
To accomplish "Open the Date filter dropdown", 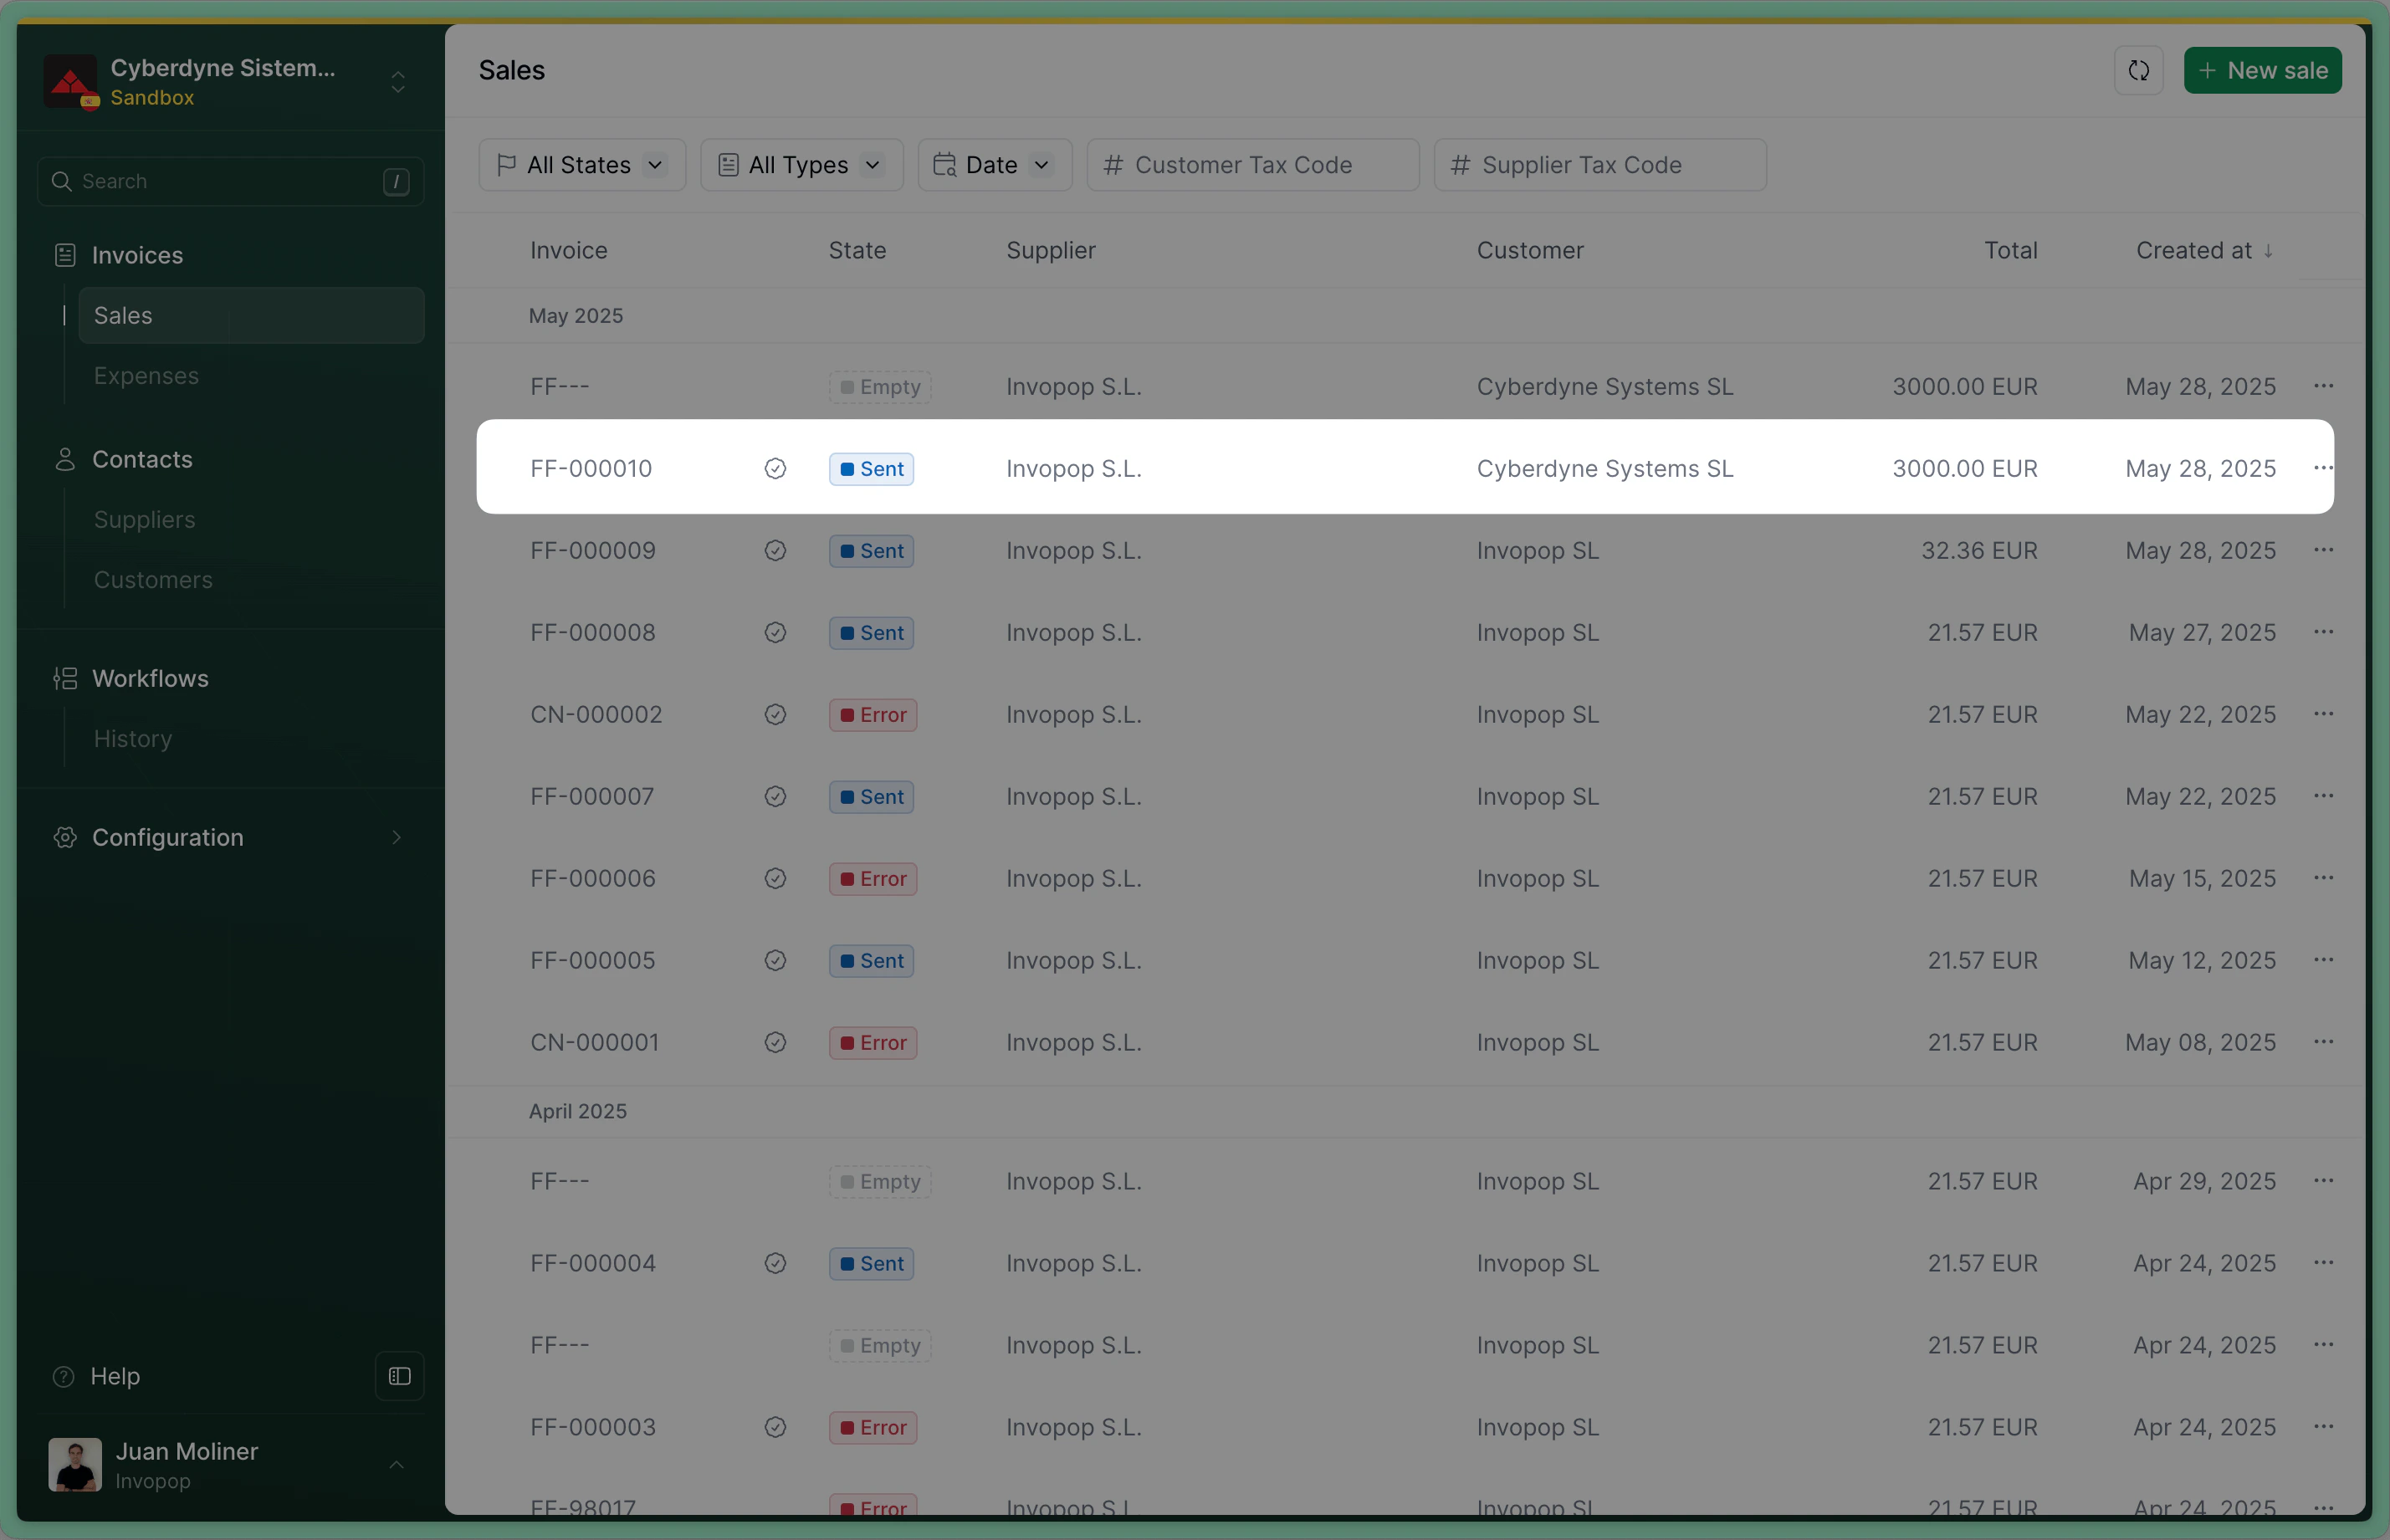I will click(x=994, y=165).
